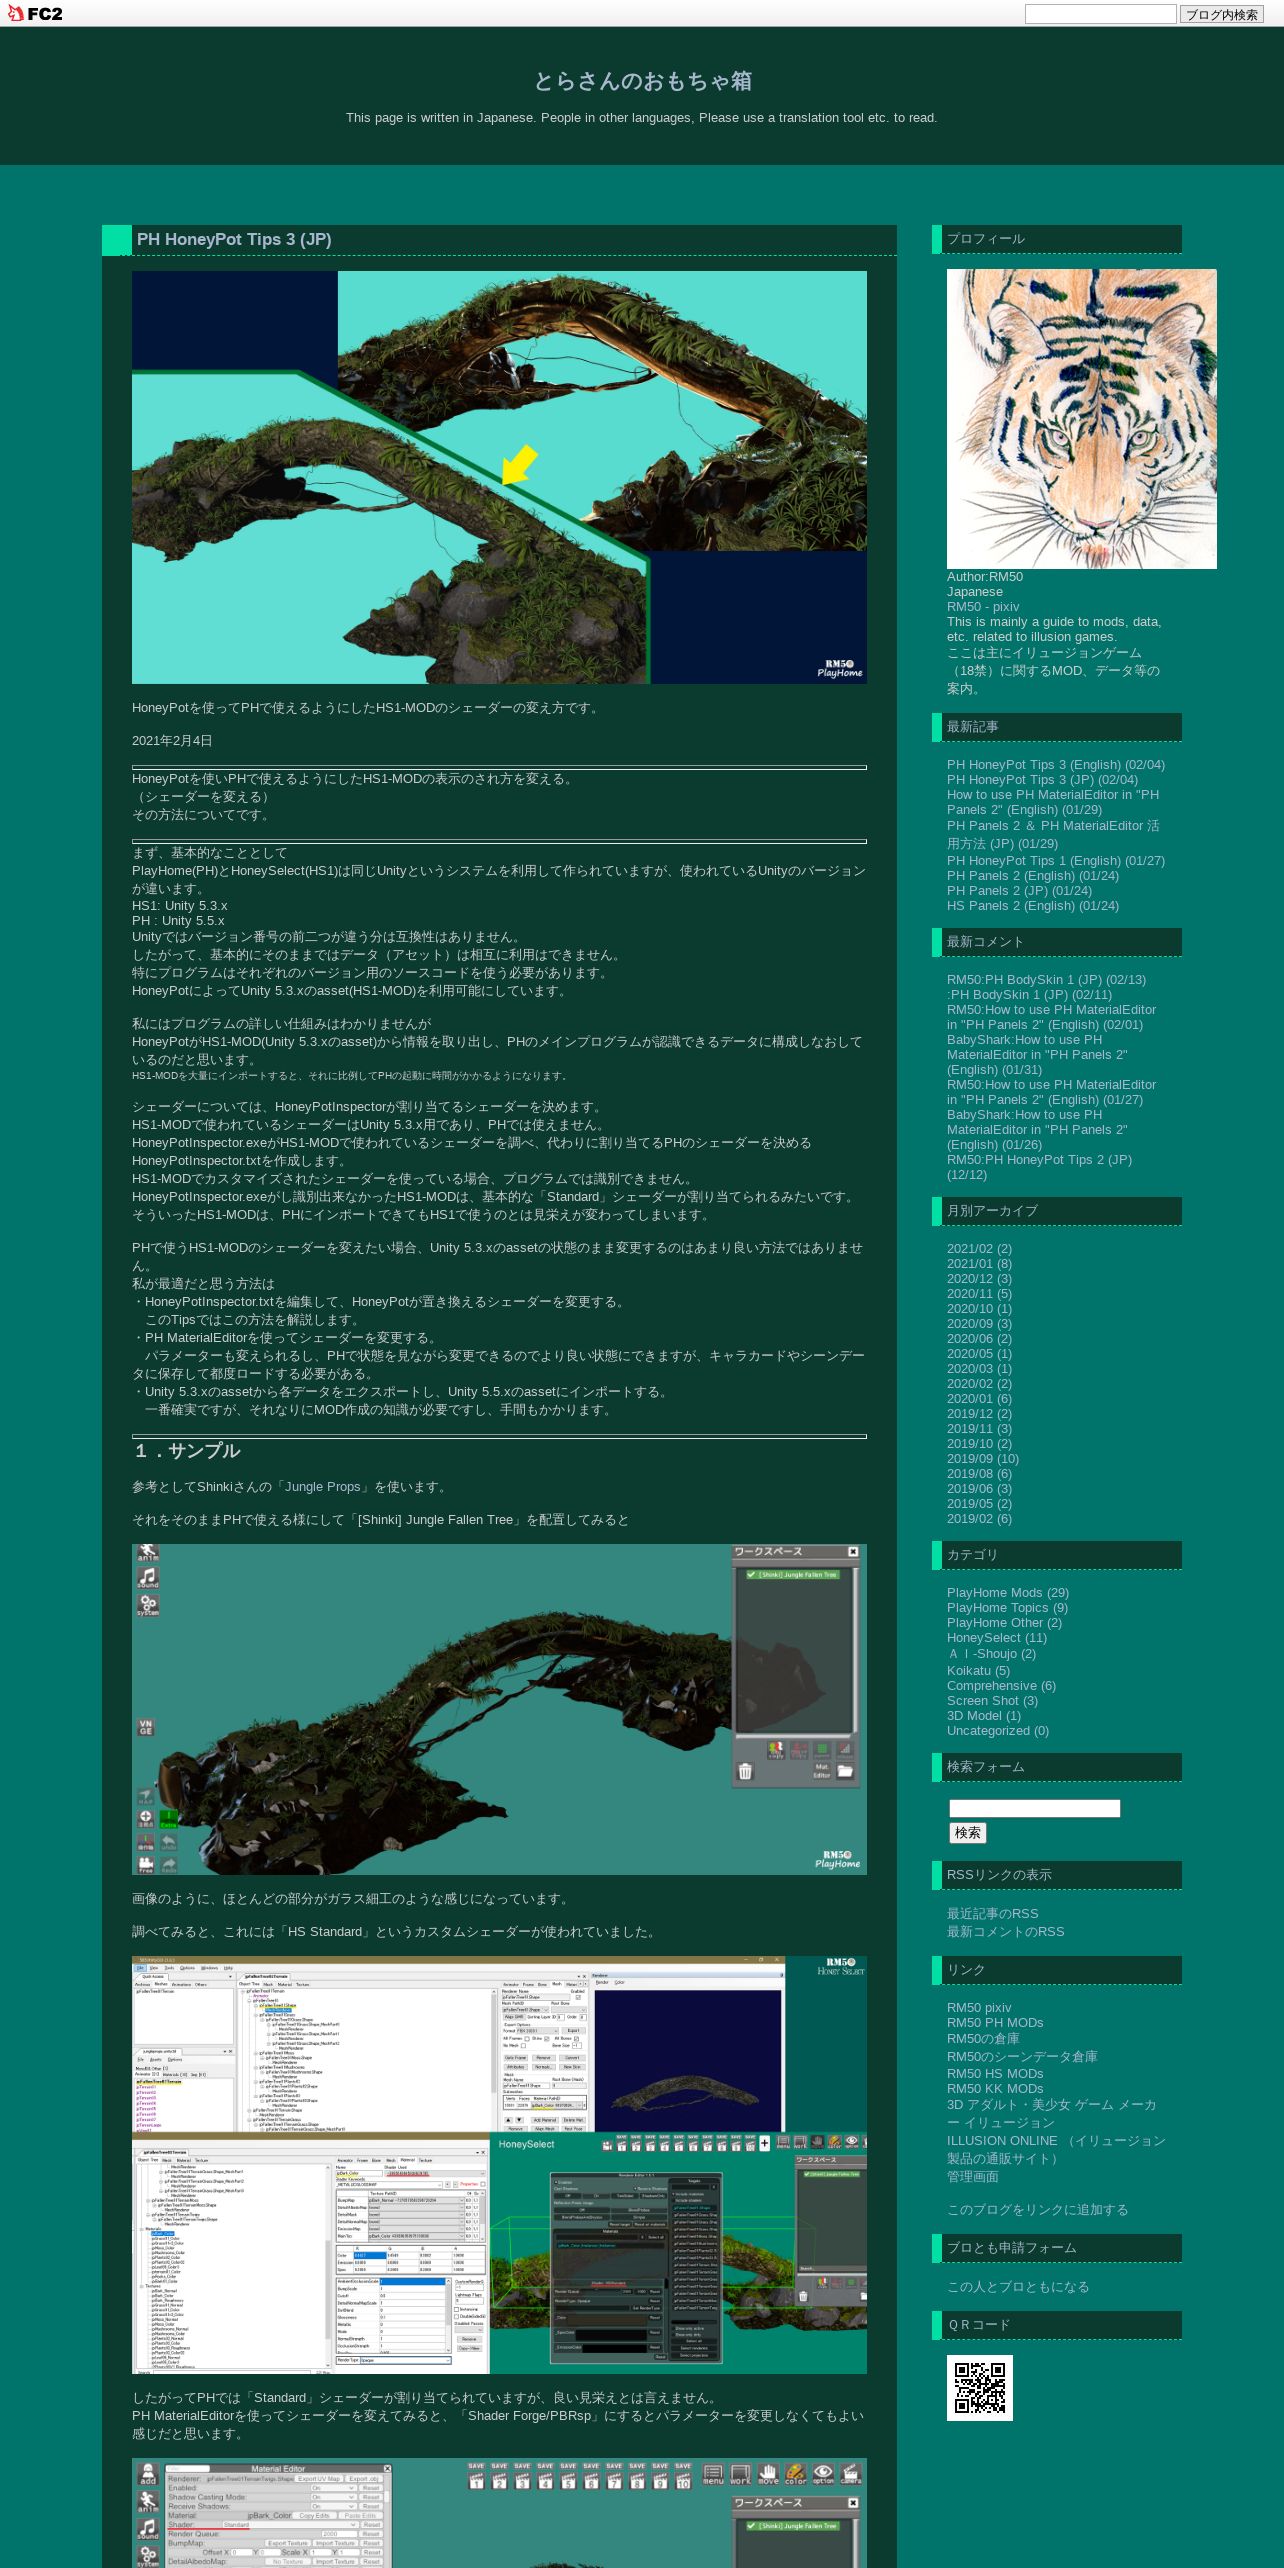Open recent post PH HoneyPot Tips 1 (English)
This screenshot has height=2568, width=1284.
pos(1056,860)
